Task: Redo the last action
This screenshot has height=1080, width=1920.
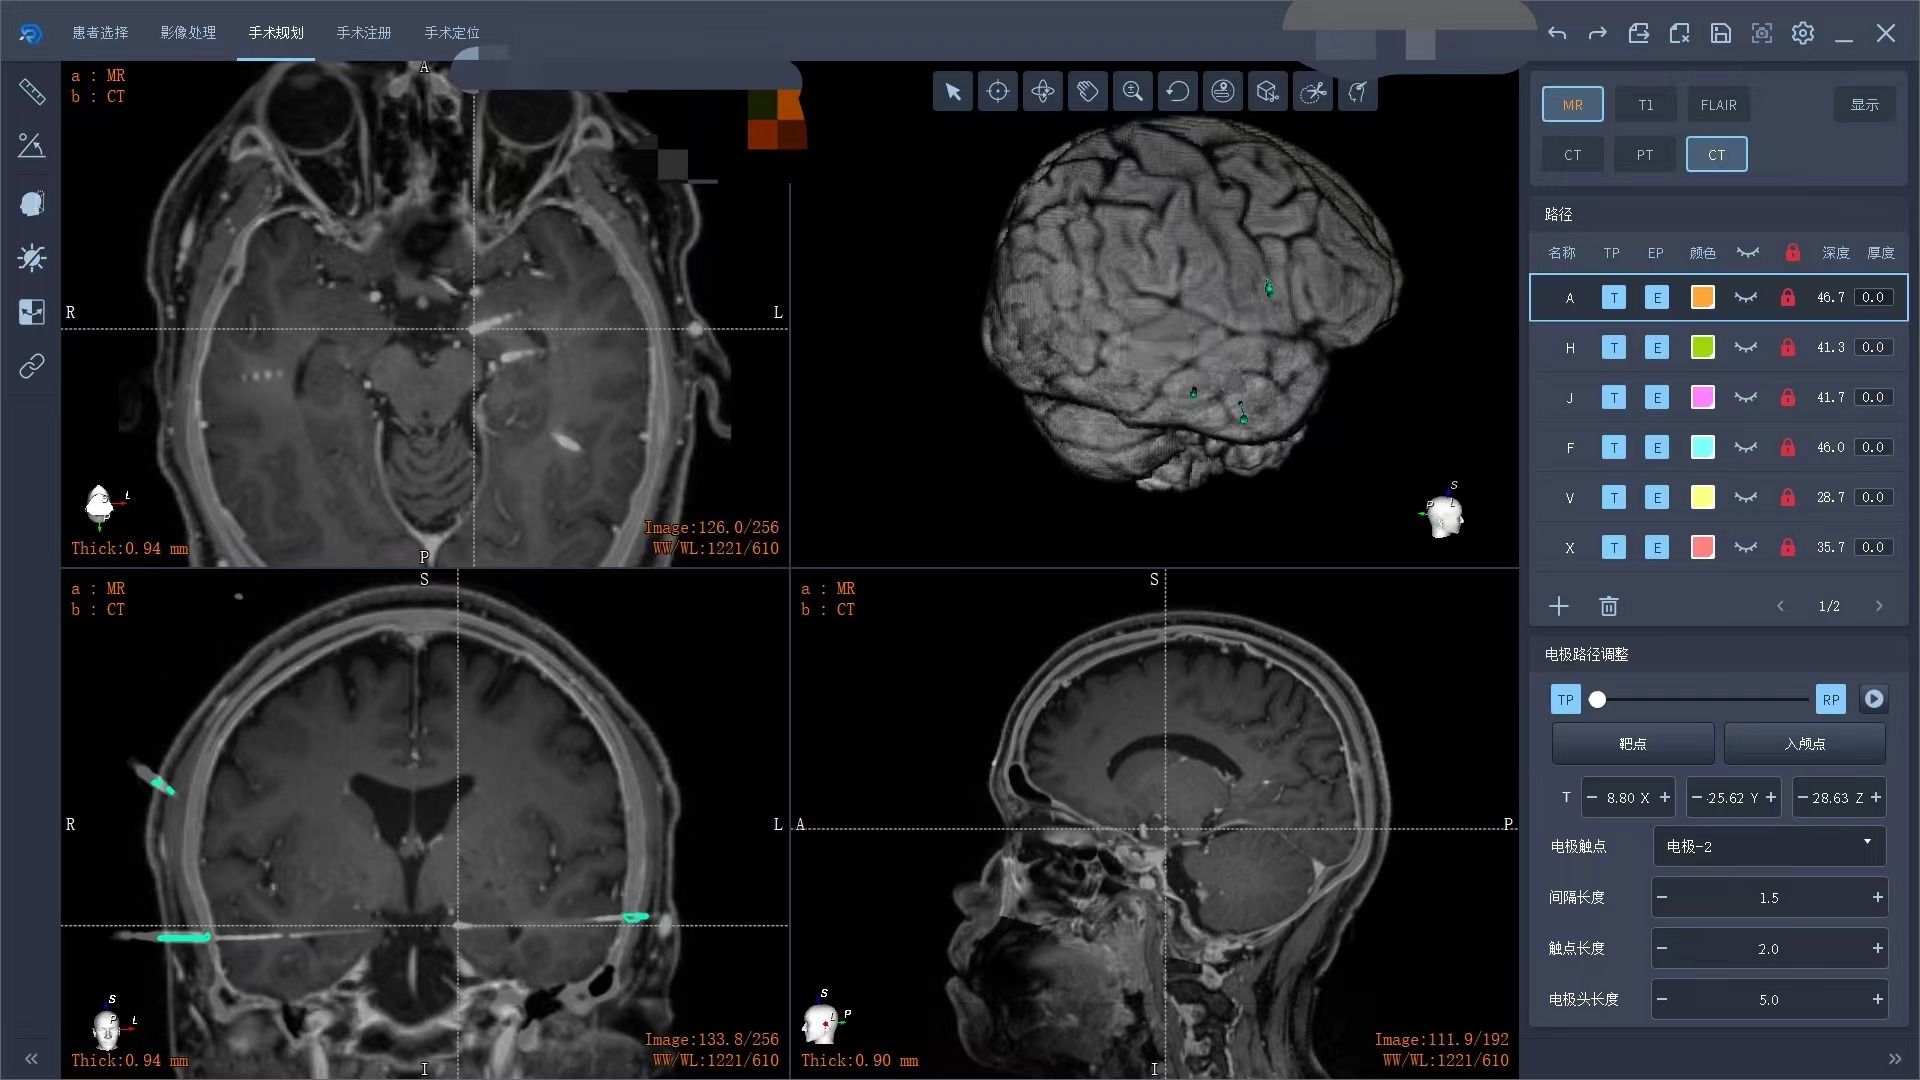Action: [x=1598, y=33]
